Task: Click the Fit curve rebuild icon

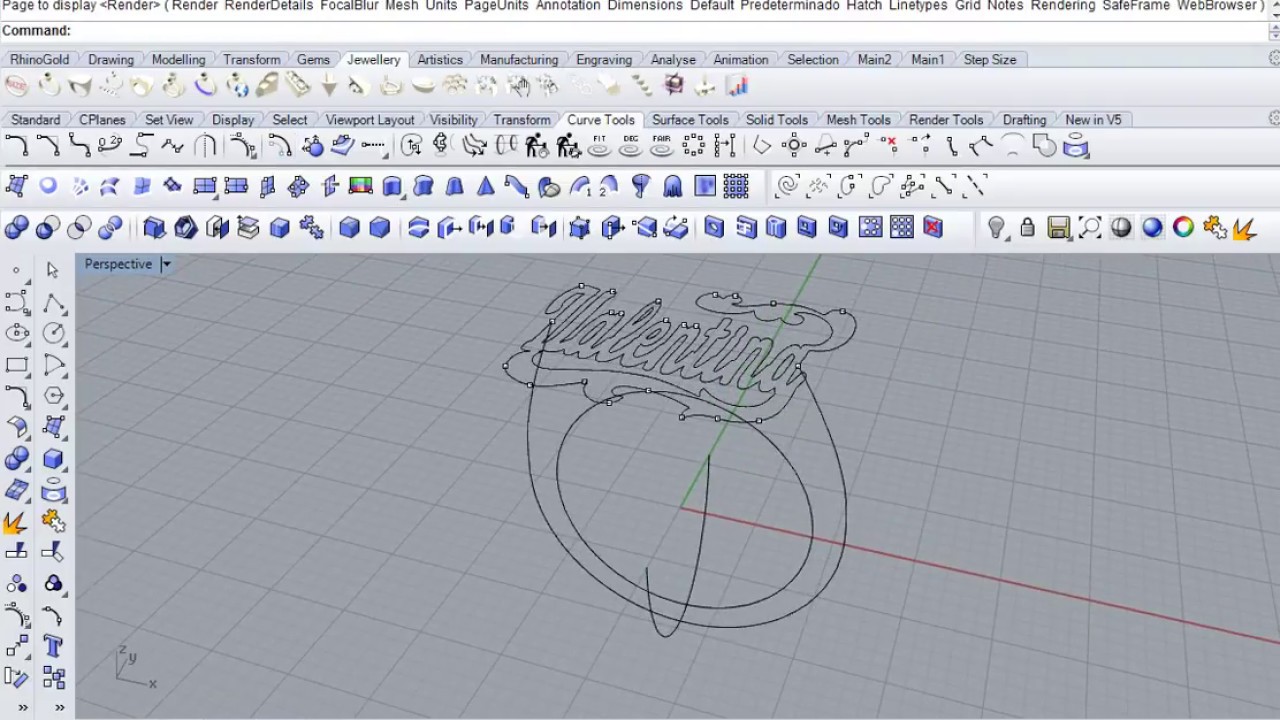Action: 600,147
